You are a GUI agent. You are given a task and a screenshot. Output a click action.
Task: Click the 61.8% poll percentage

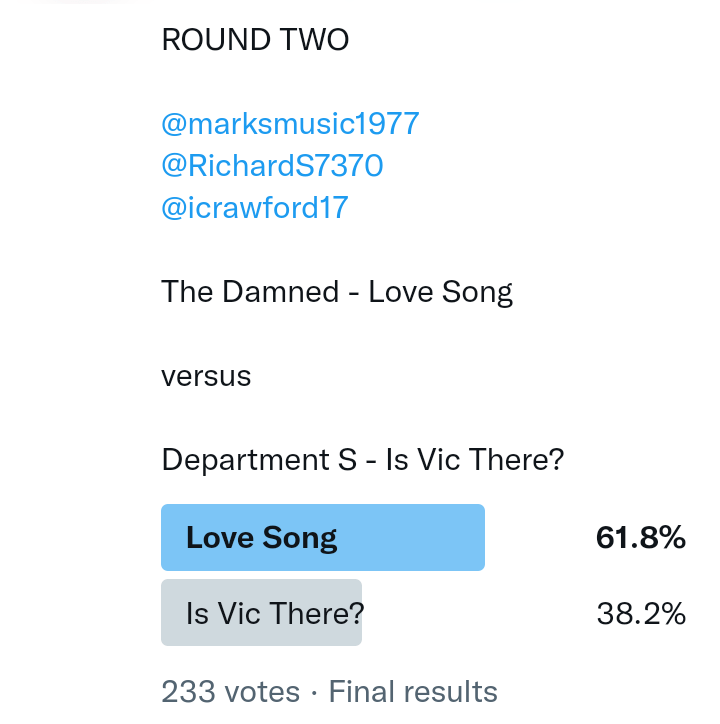(x=640, y=538)
